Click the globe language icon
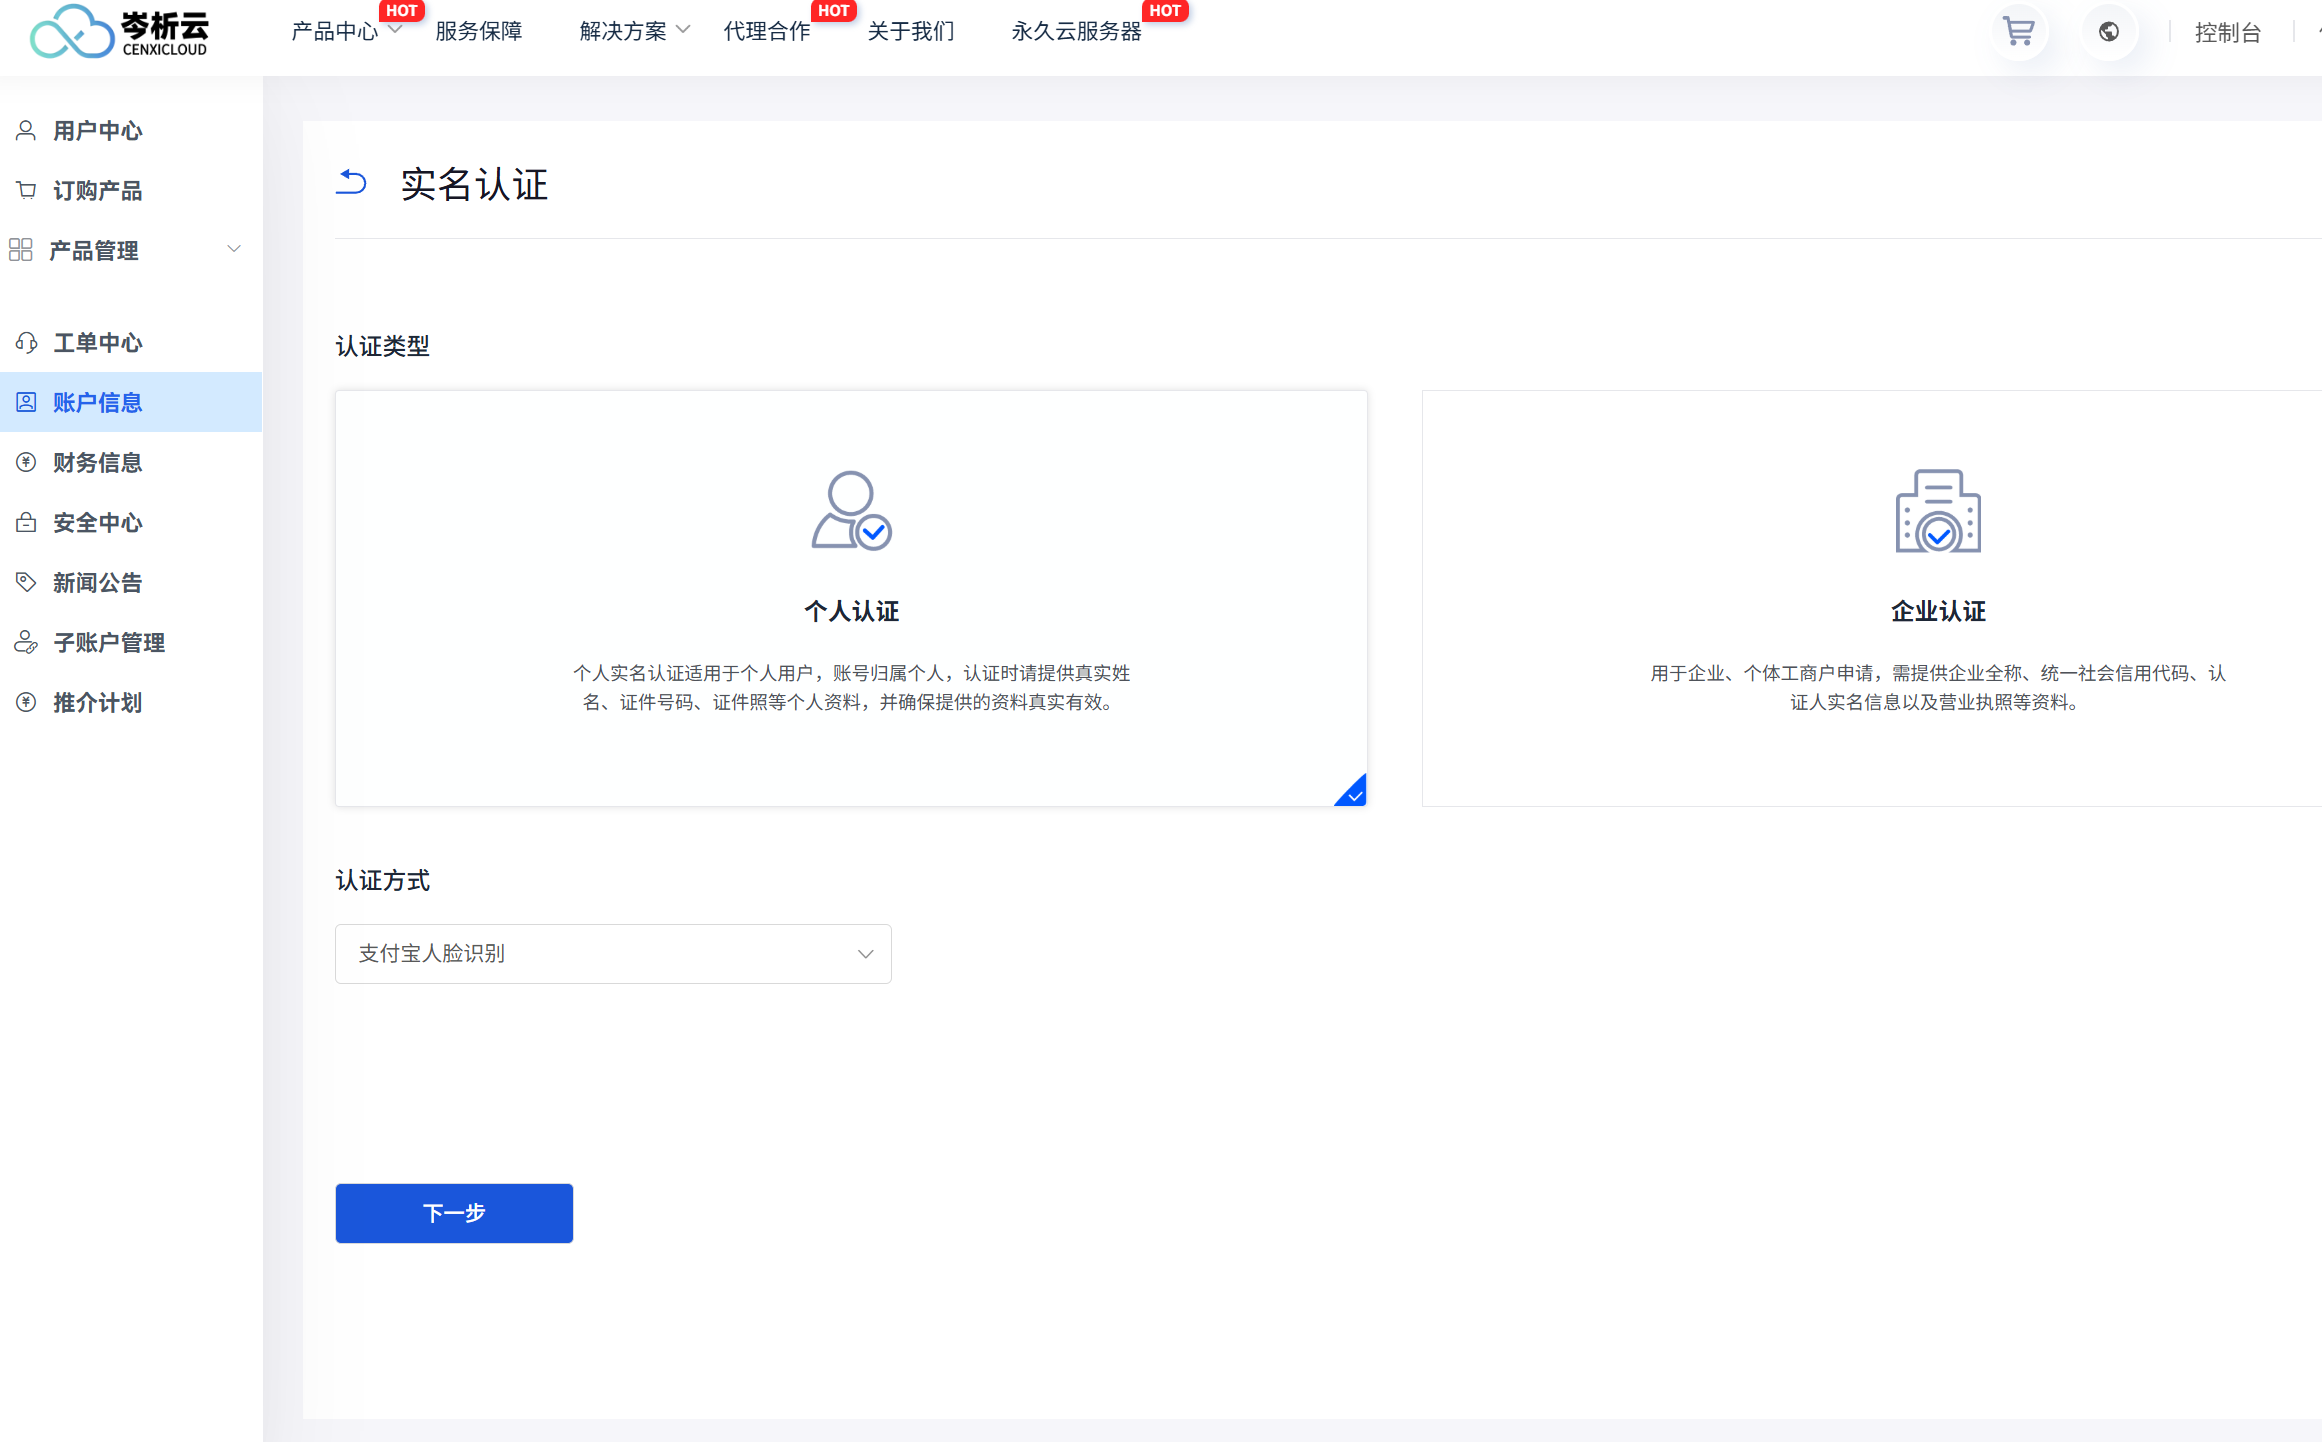This screenshot has height=1442, width=2322. pyautogui.click(x=2108, y=32)
